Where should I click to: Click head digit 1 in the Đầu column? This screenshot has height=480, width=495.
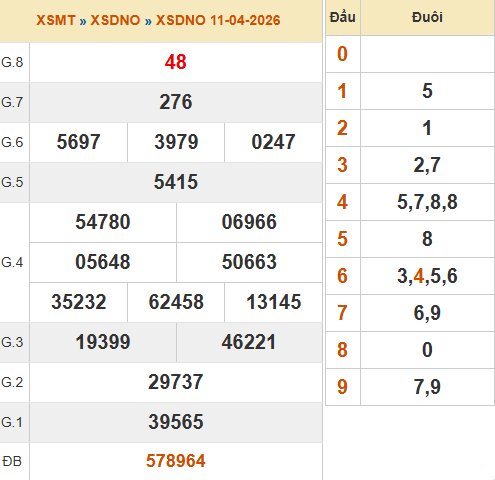(x=342, y=91)
